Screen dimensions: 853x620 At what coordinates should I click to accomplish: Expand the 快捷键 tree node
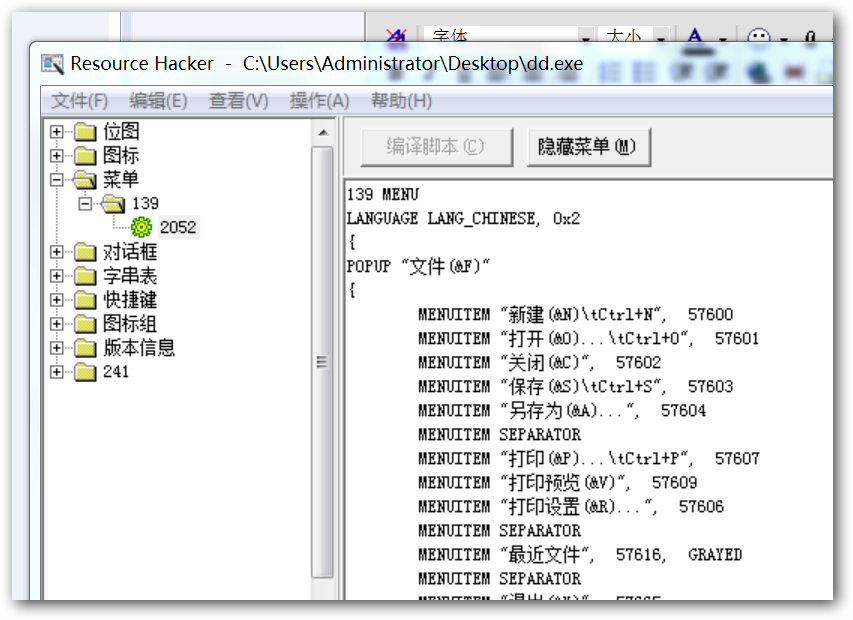57,300
